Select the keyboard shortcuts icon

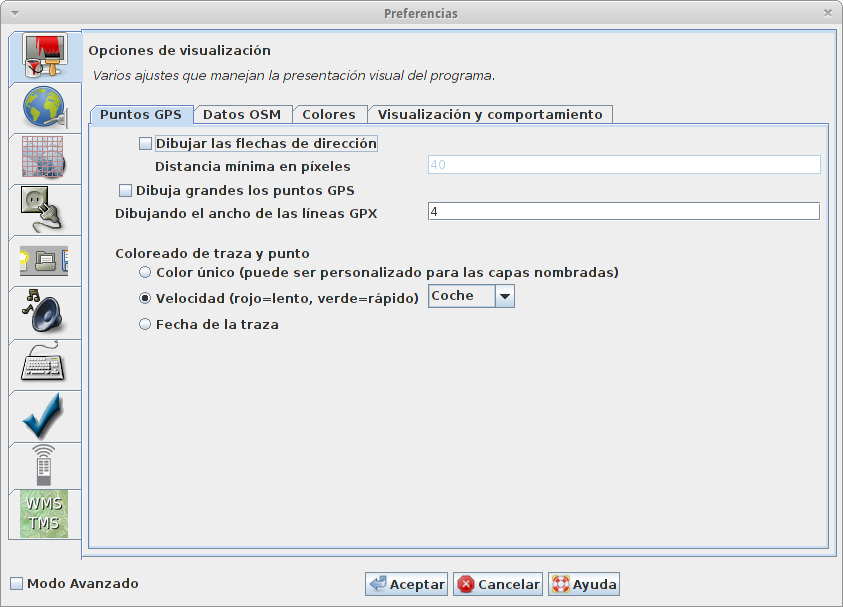[44, 362]
